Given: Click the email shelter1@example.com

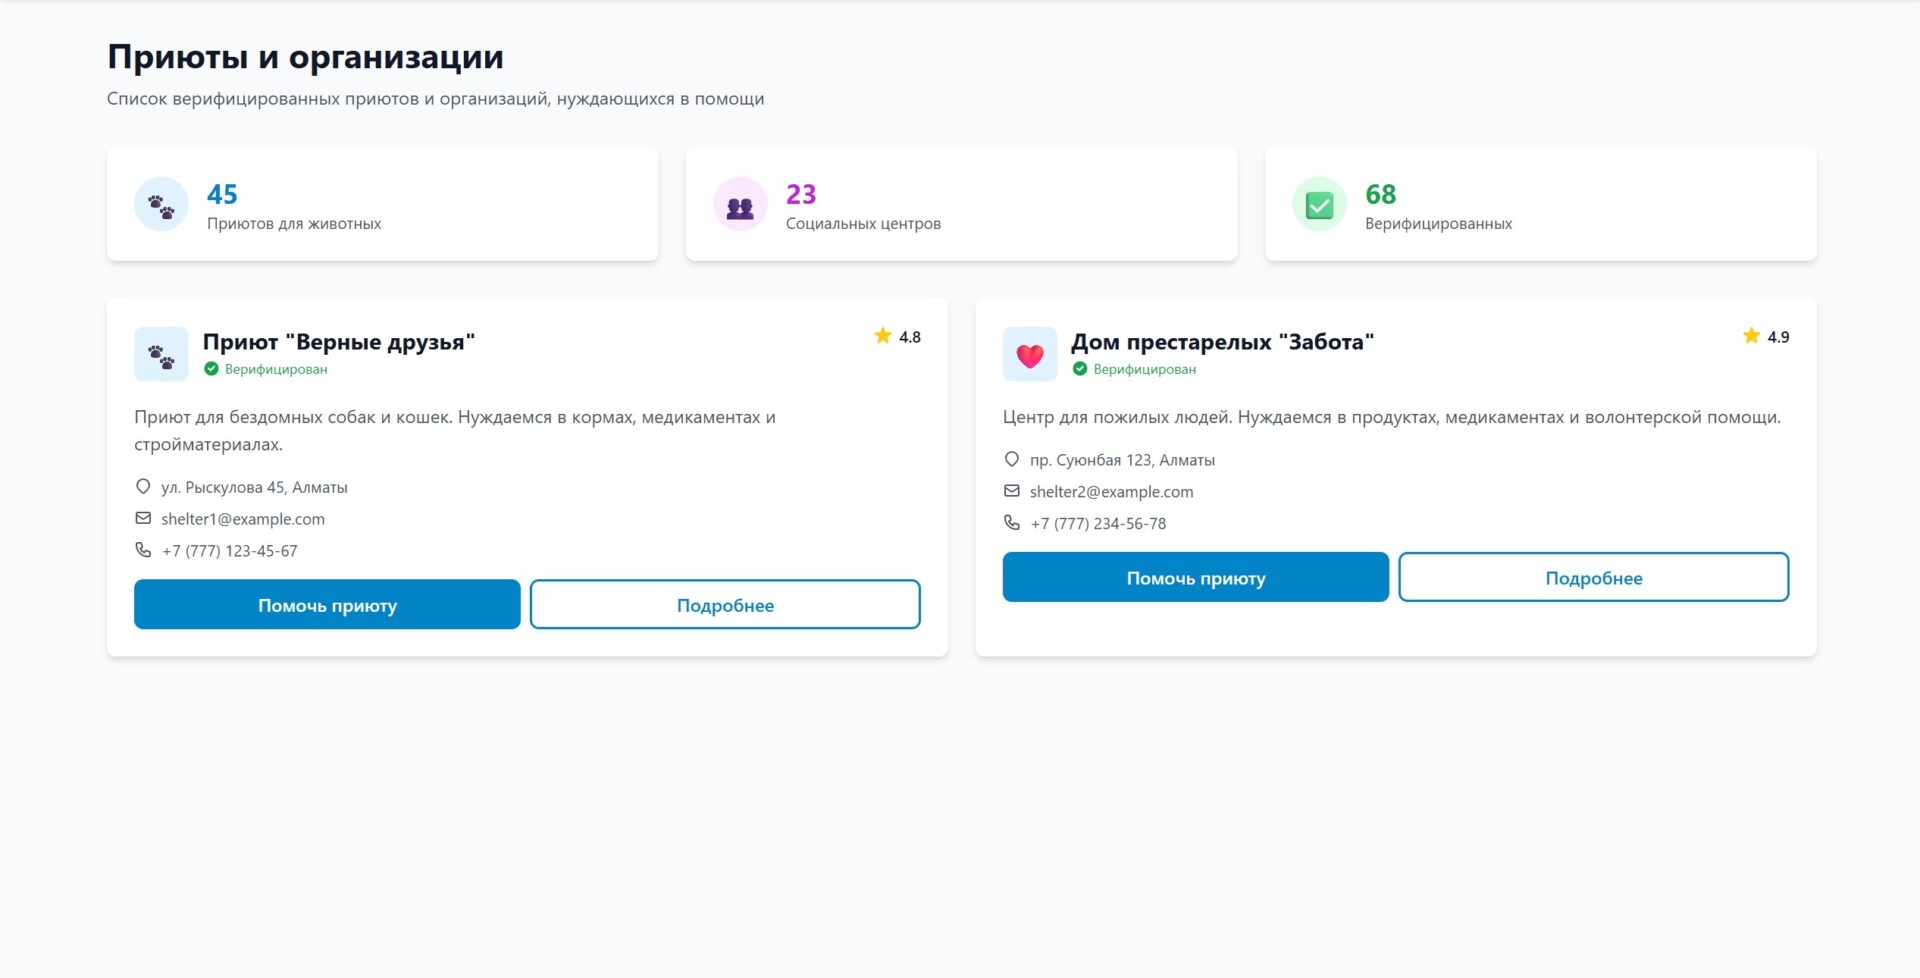Looking at the screenshot, I should point(243,519).
